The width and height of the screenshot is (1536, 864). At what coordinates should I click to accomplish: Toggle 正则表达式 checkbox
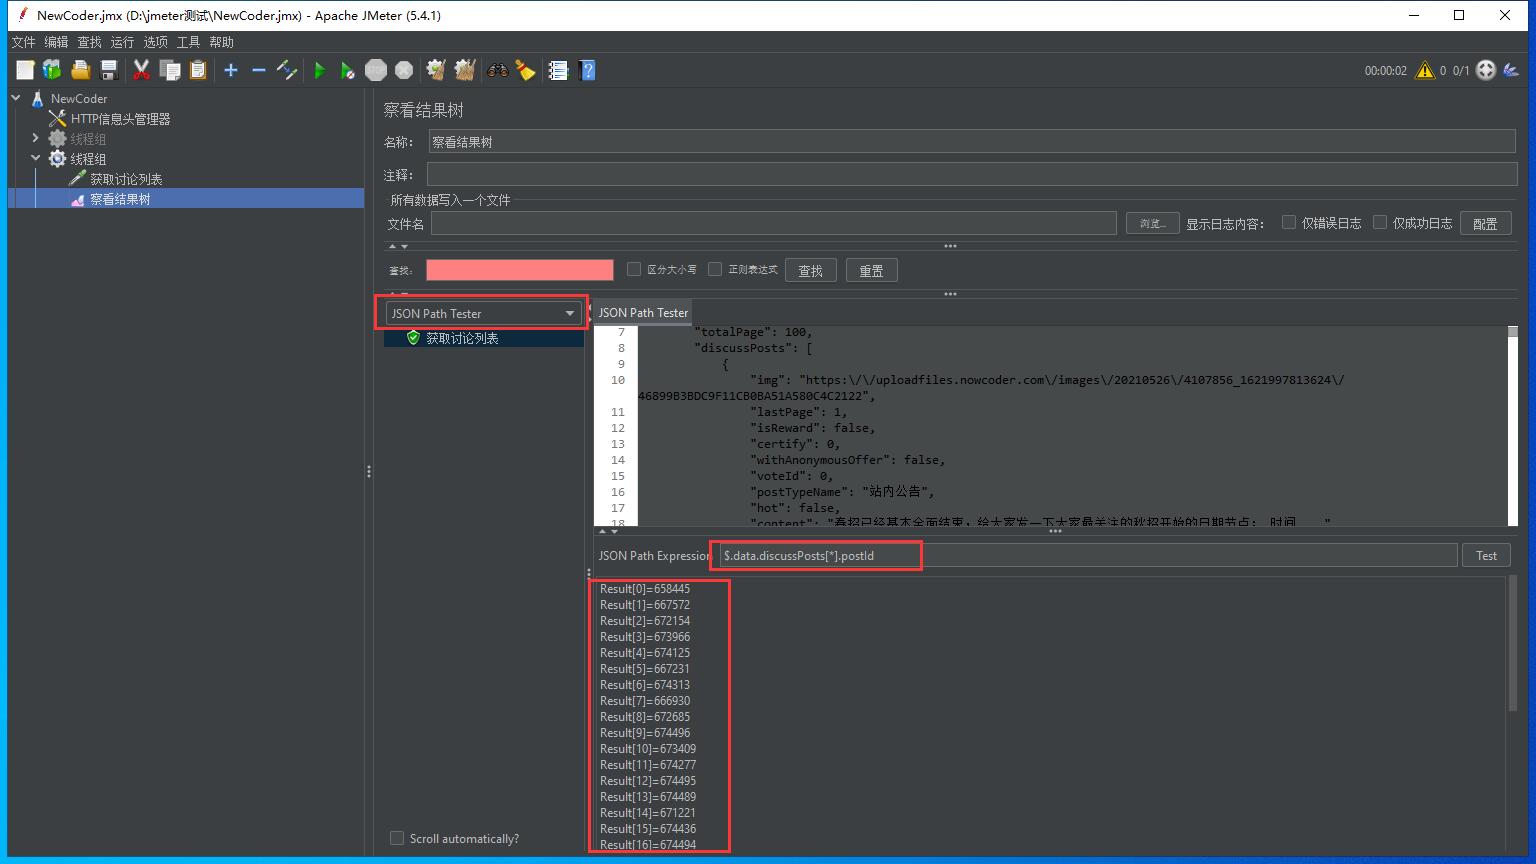(715, 269)
